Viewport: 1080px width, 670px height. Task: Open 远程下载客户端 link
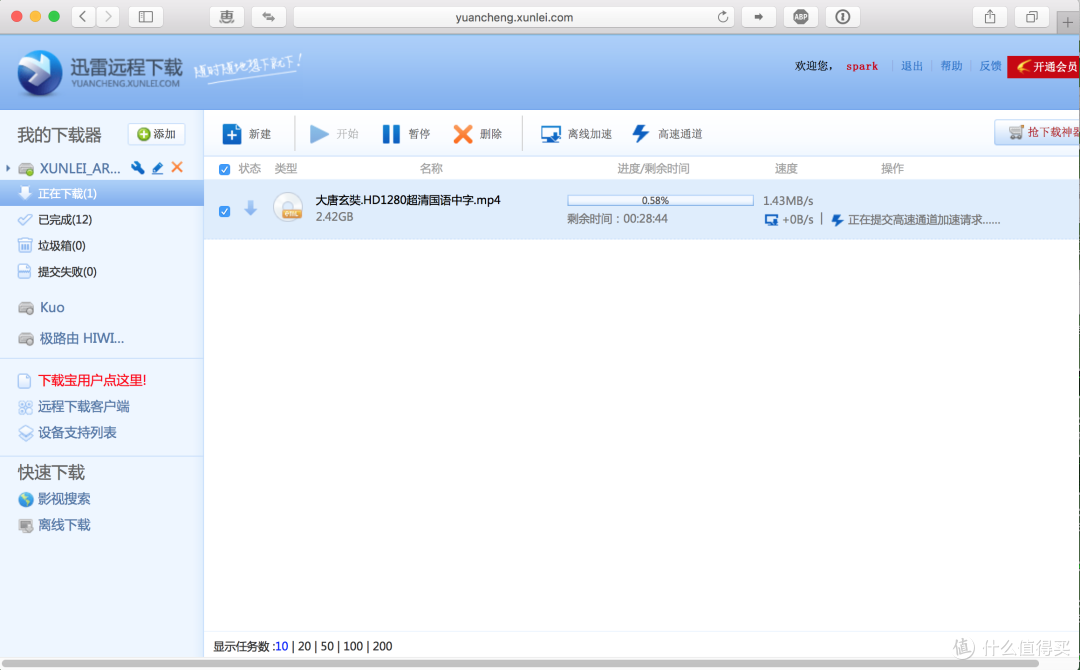click(x=83, y=406)
